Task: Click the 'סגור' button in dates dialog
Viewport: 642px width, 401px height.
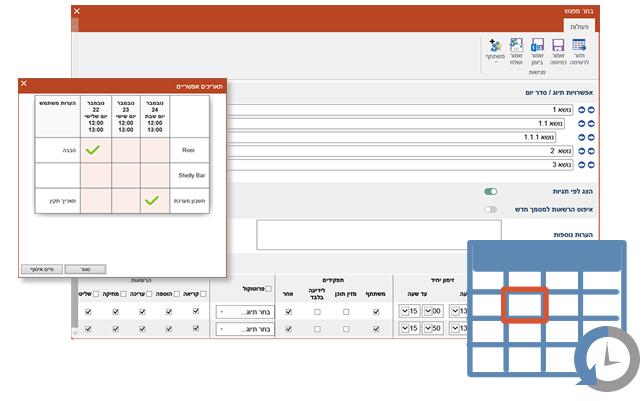Action: (85, 269)
